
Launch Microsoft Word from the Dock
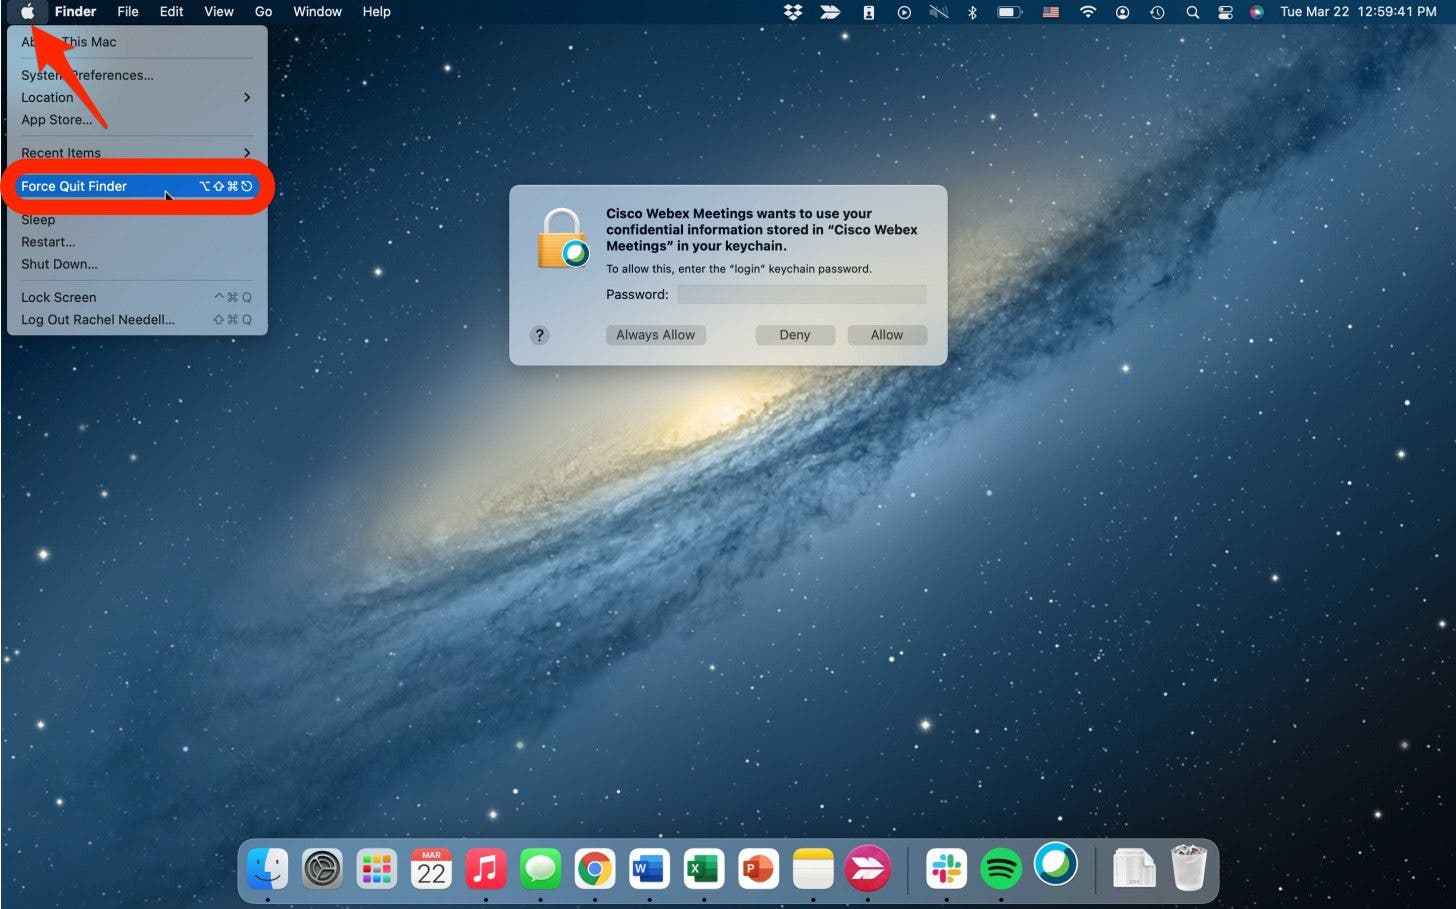coord(649,869)
